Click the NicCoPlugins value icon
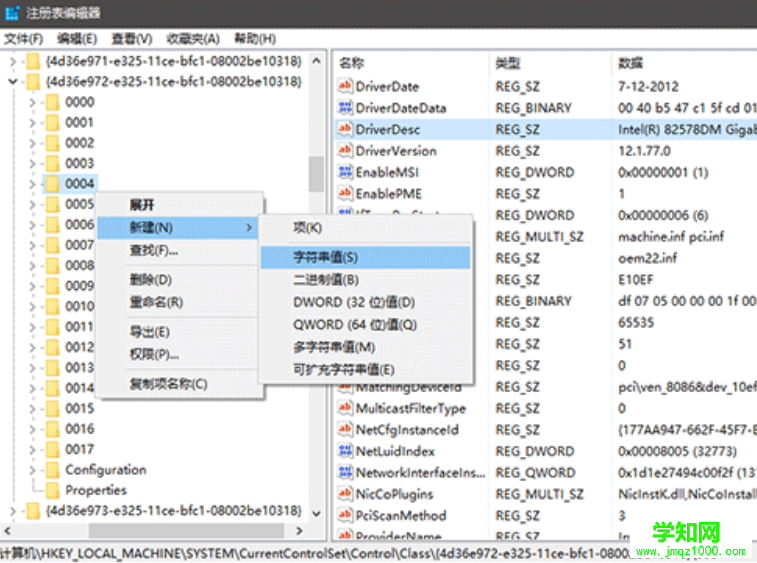 coord(345,494)
